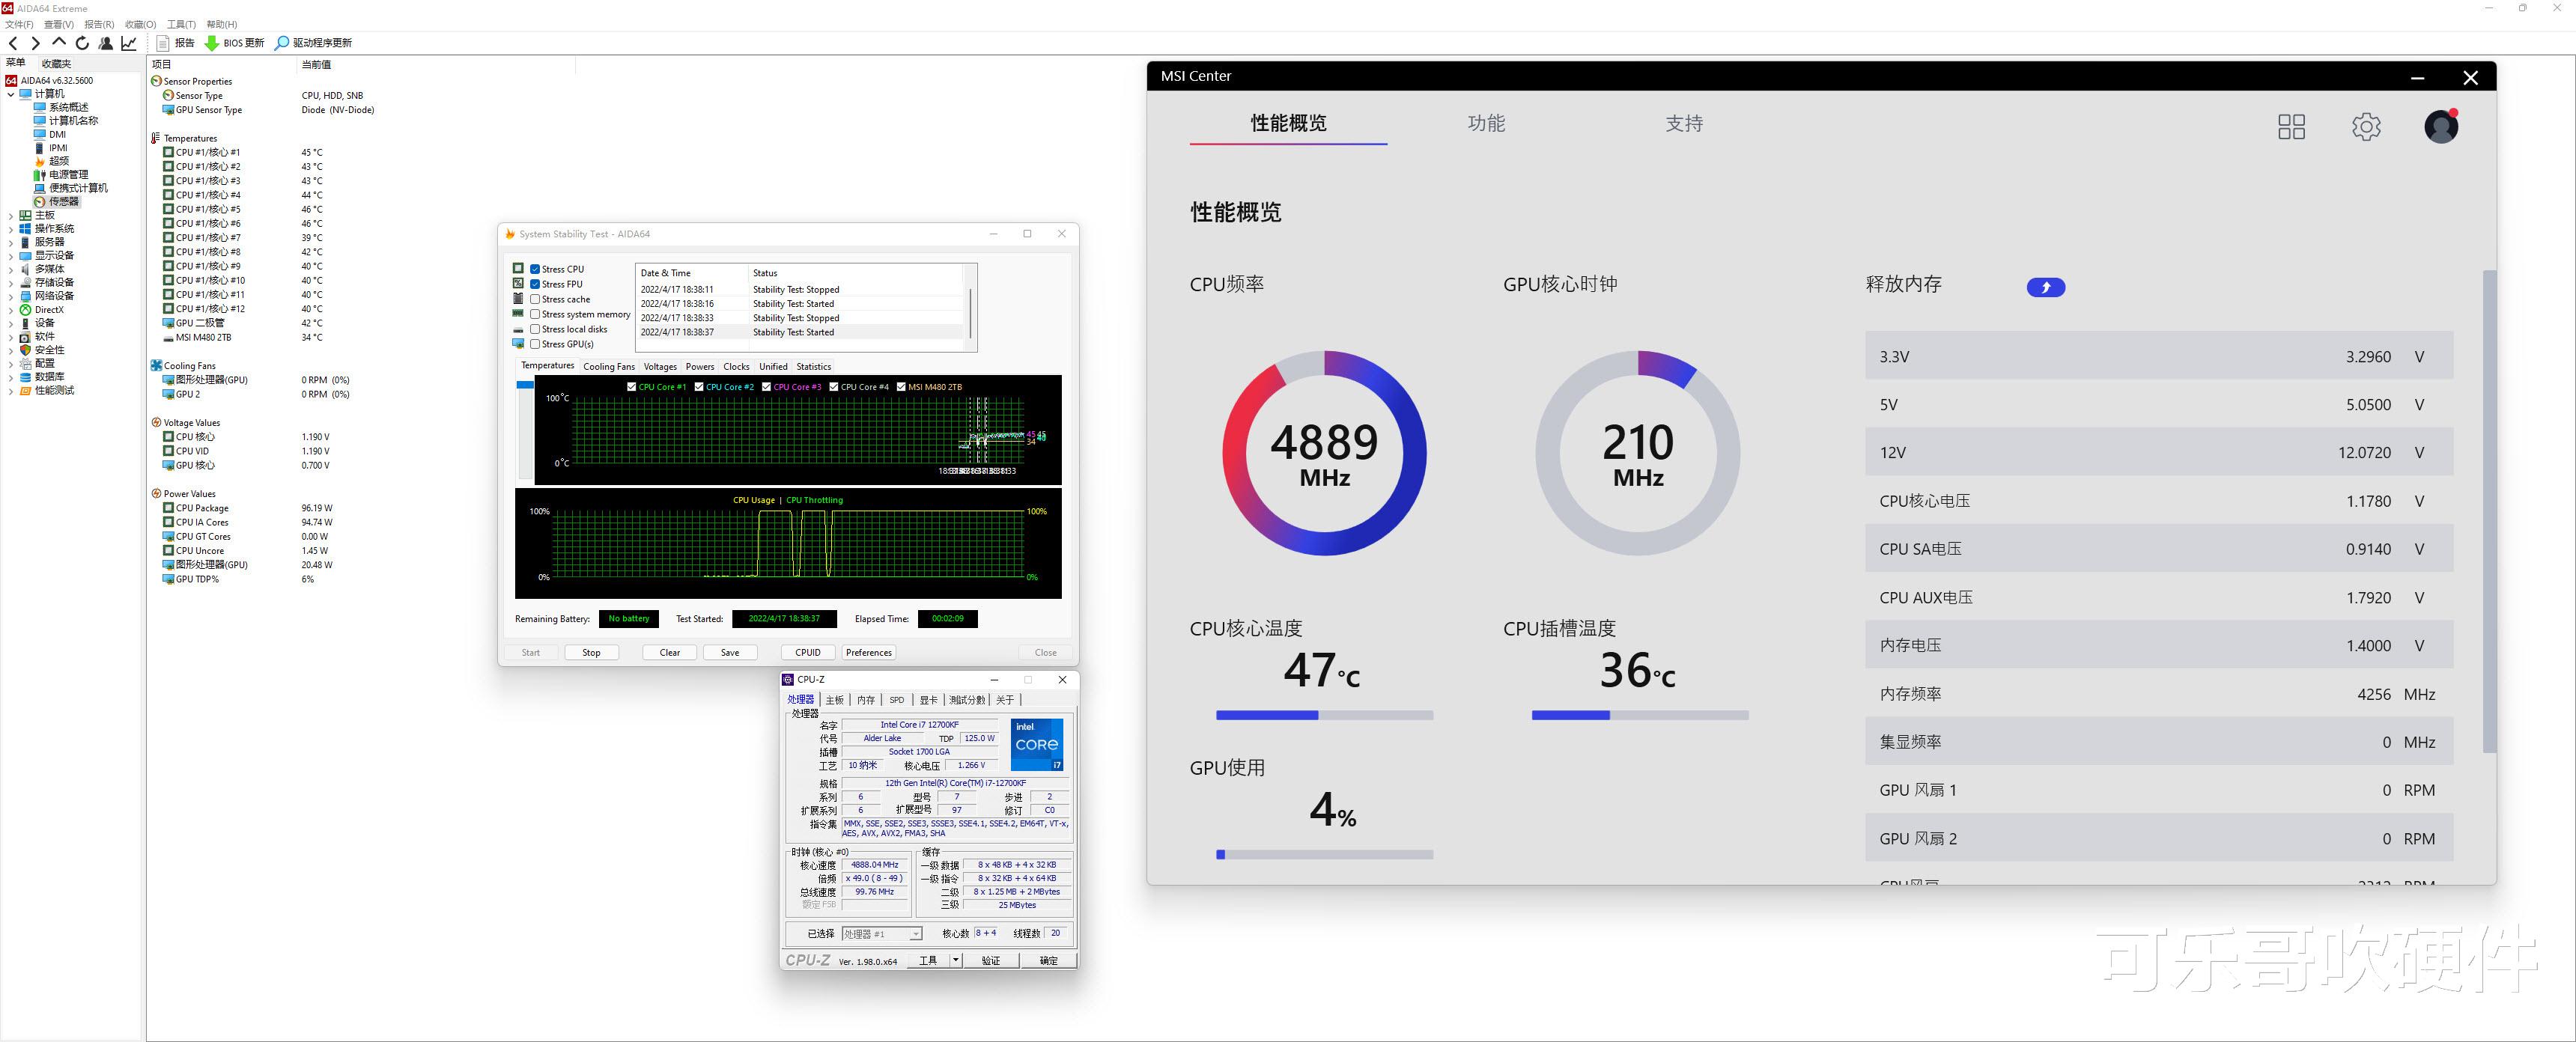Uncheck the Stress FPU option
The image size is (2576, 1042).
click(536, 284)
